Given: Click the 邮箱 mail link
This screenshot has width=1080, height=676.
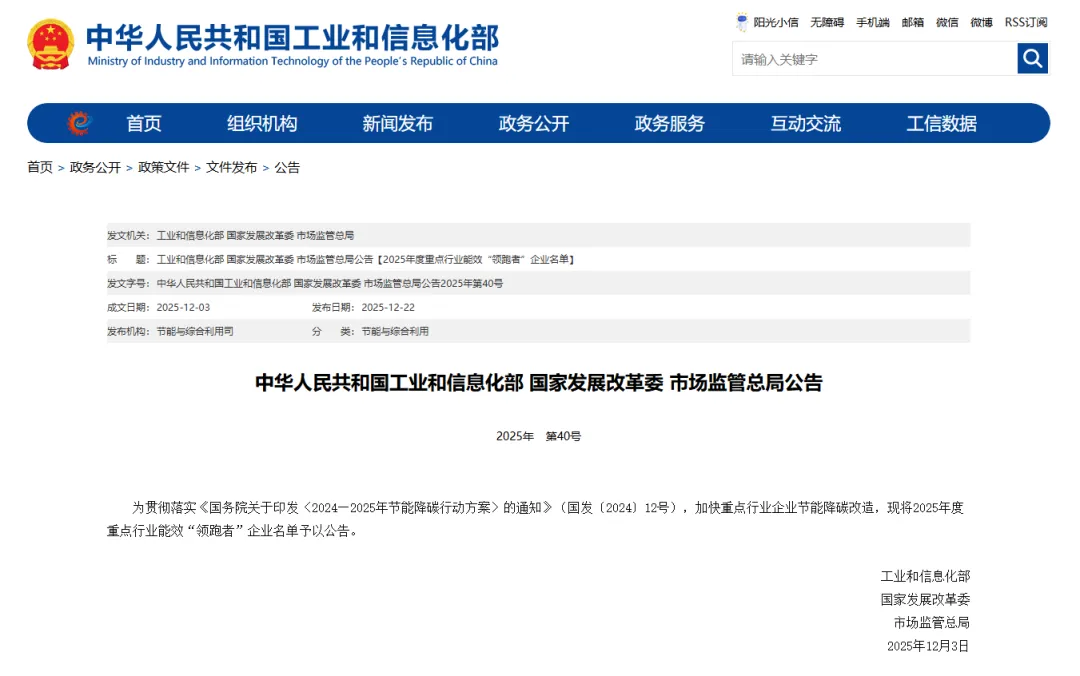Looking at the screenshot, I should 913,23.
